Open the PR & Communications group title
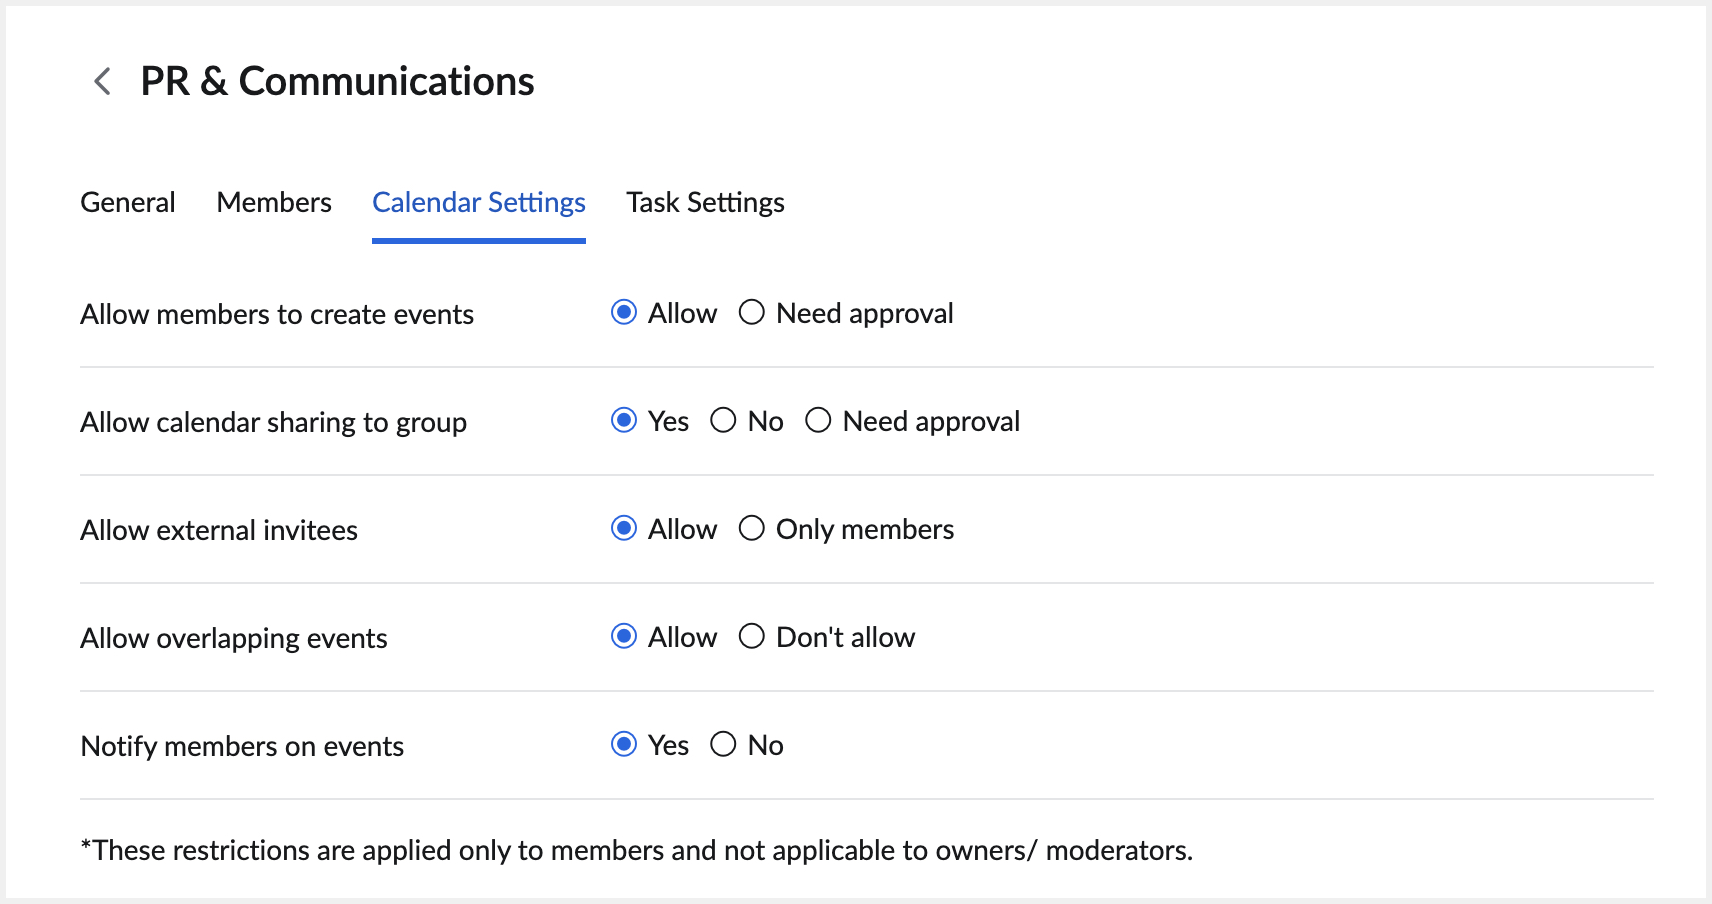Image resolution: width=1712 pixels, height=904 pixels. (x=336, y=81)
